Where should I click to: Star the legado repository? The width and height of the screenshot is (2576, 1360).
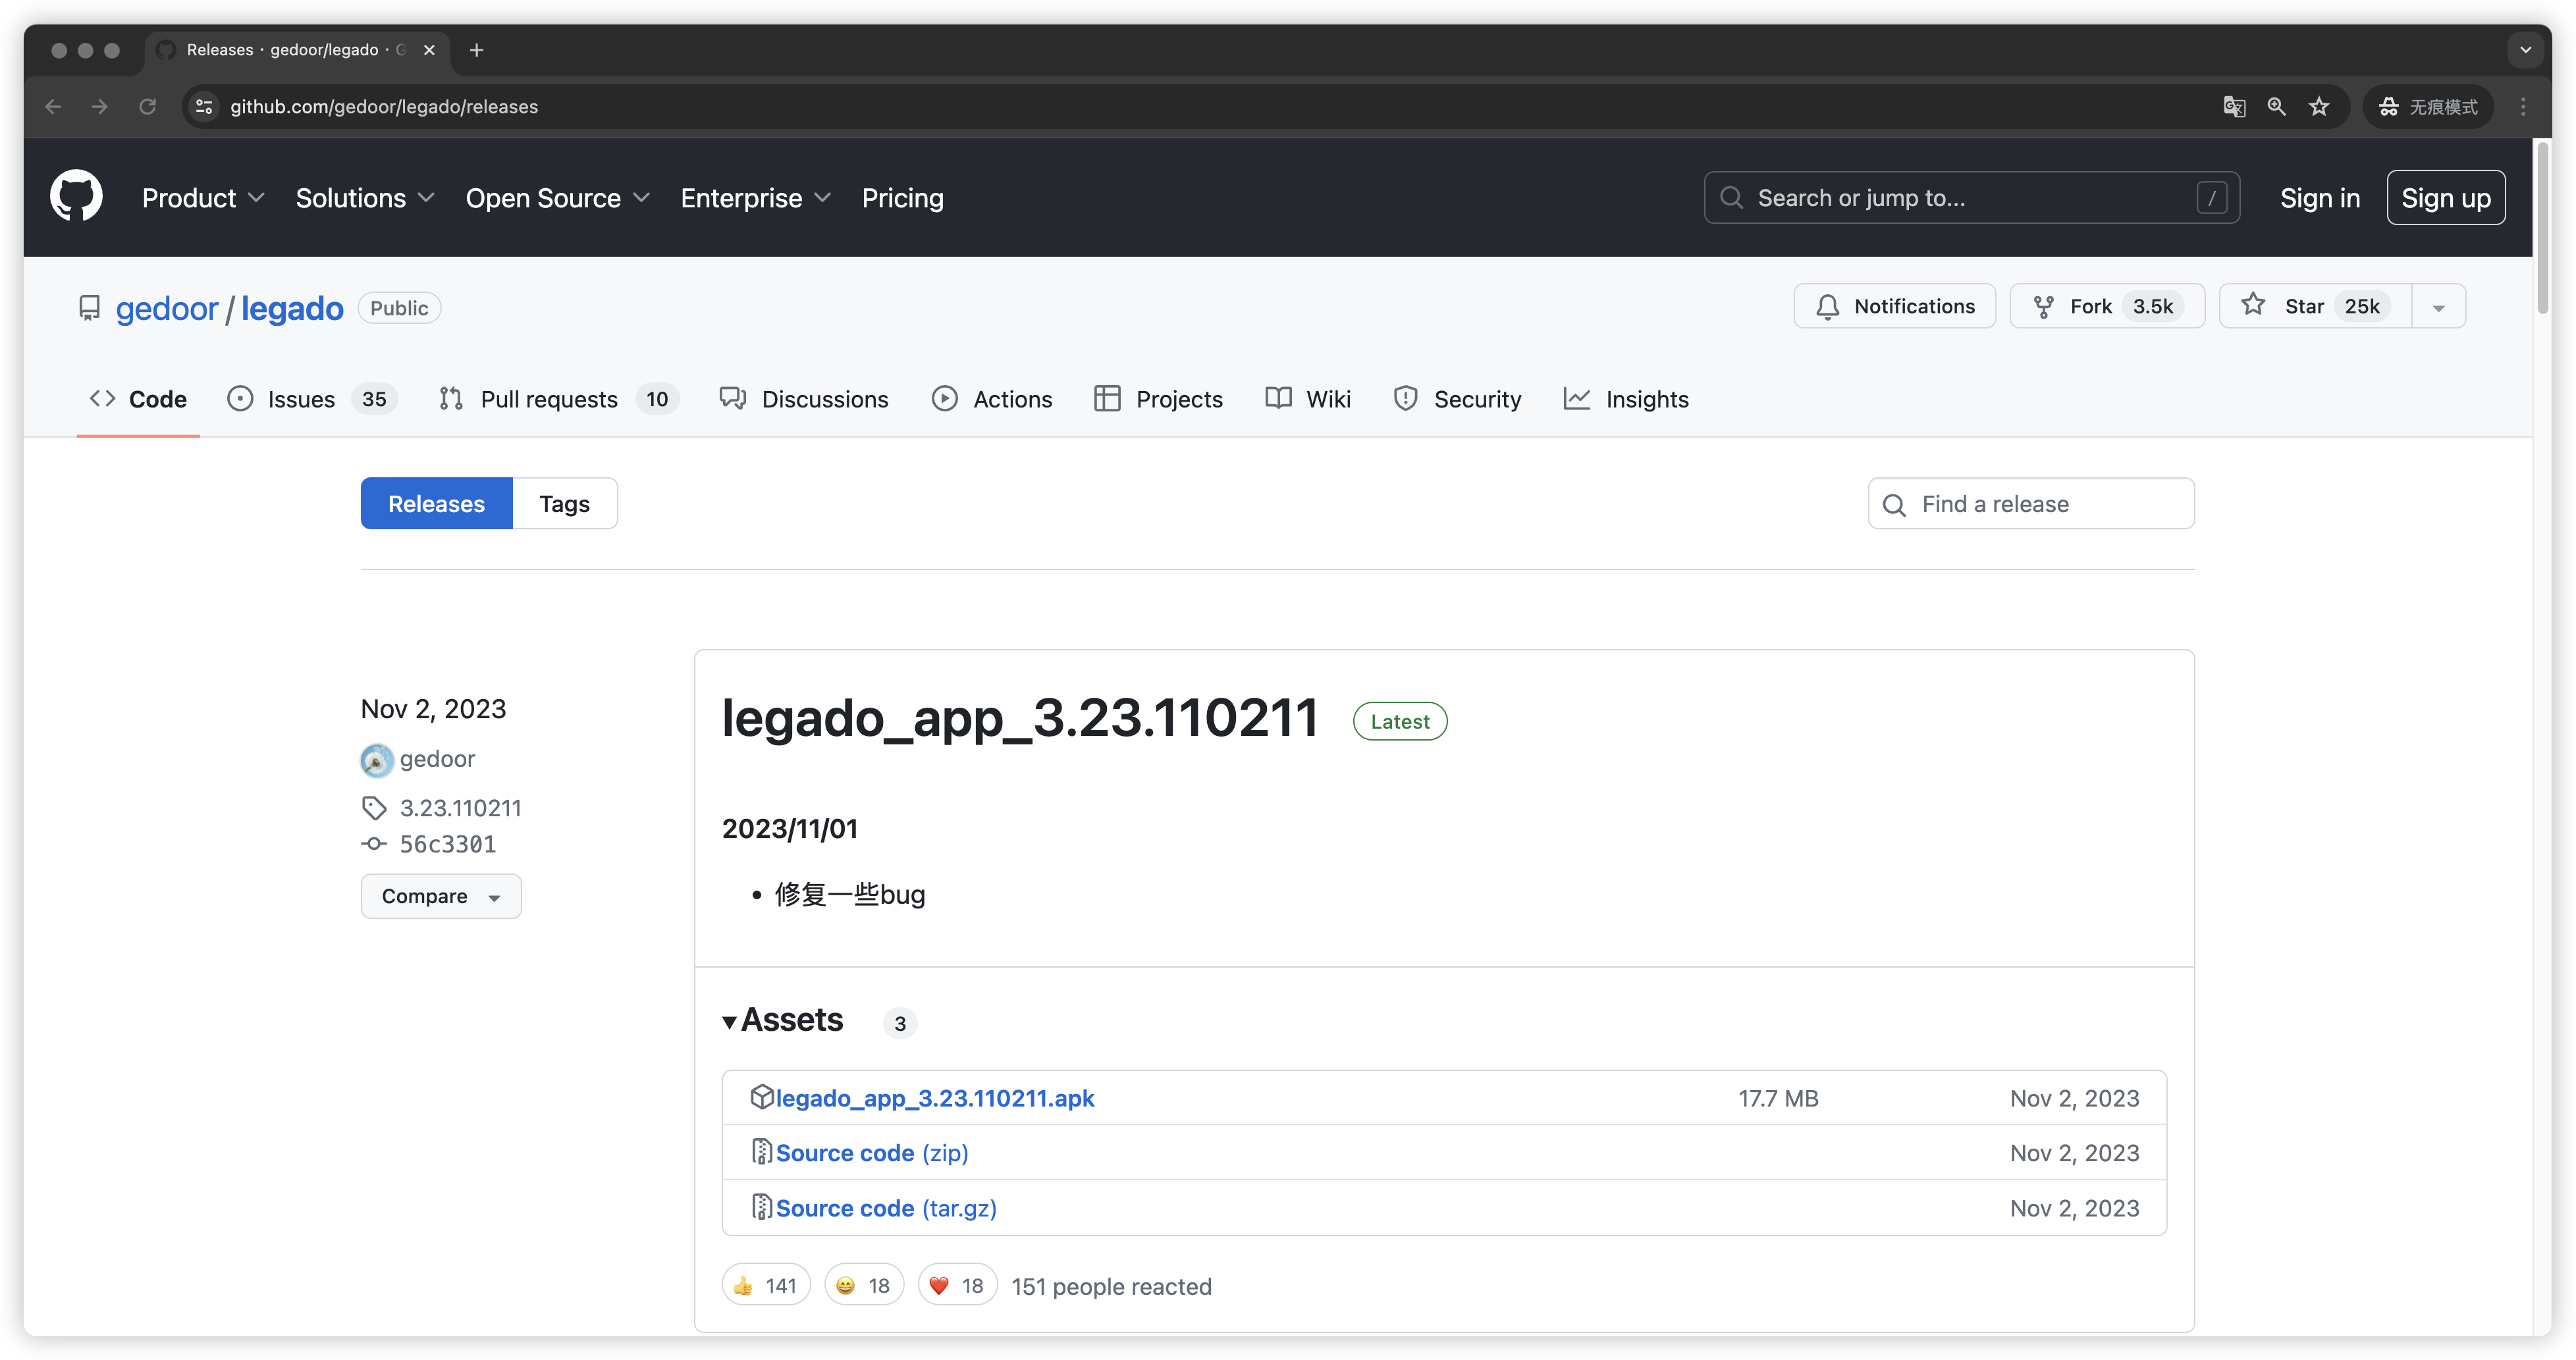[x=2316, y=307]
